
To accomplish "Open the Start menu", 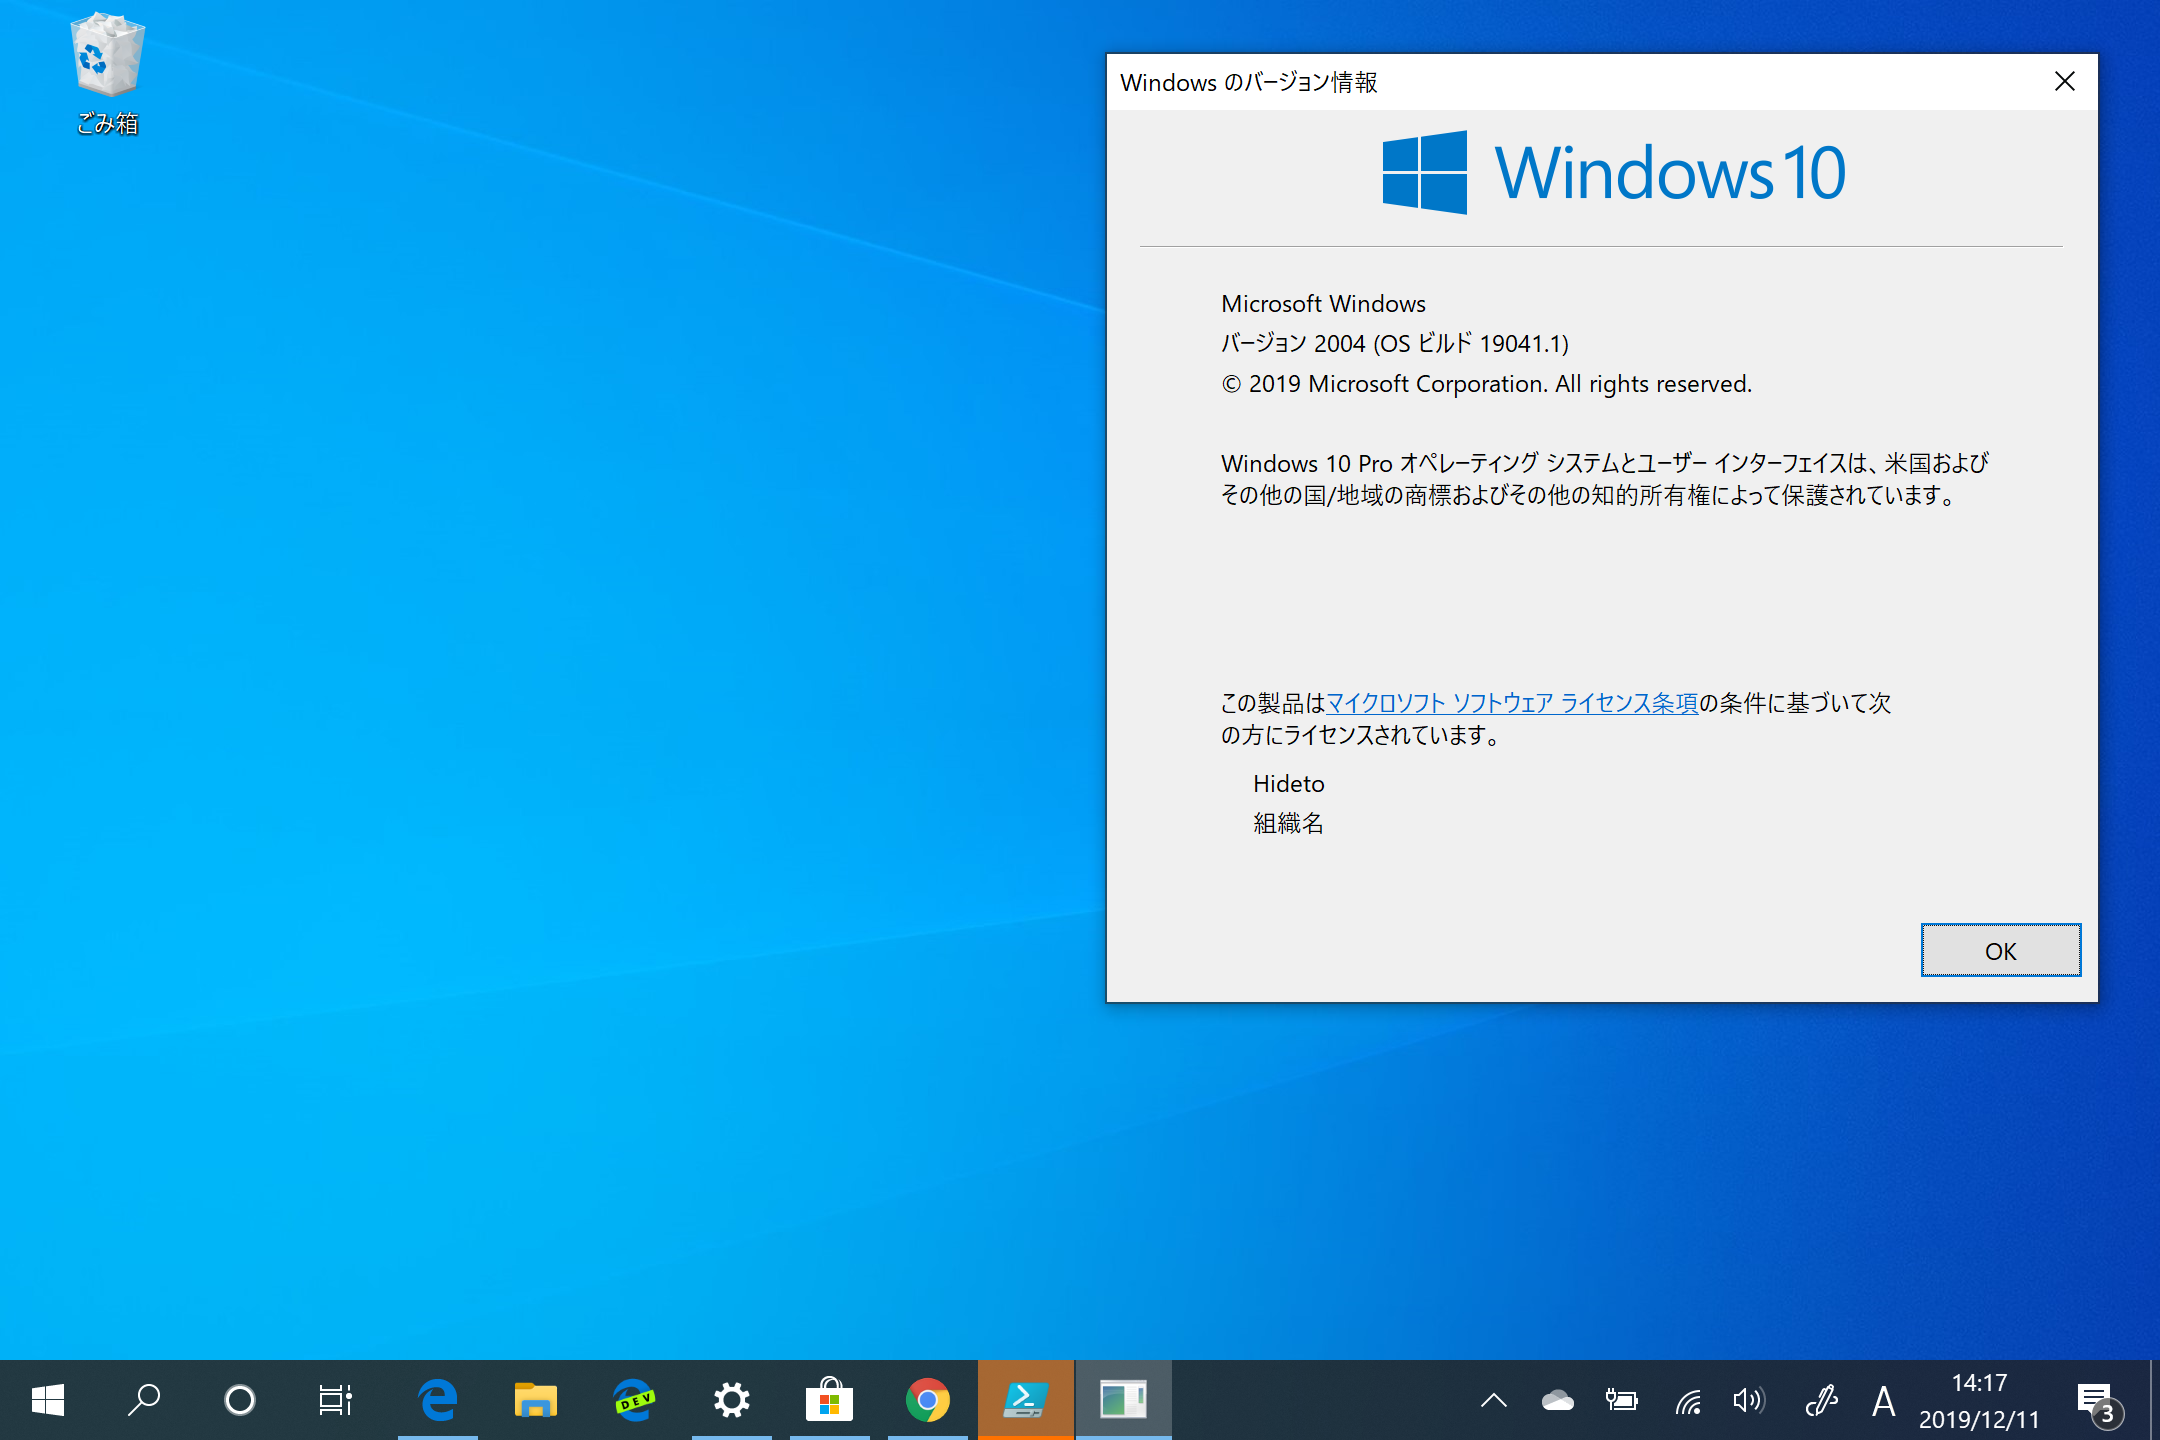I will [x=48, y=1400].
